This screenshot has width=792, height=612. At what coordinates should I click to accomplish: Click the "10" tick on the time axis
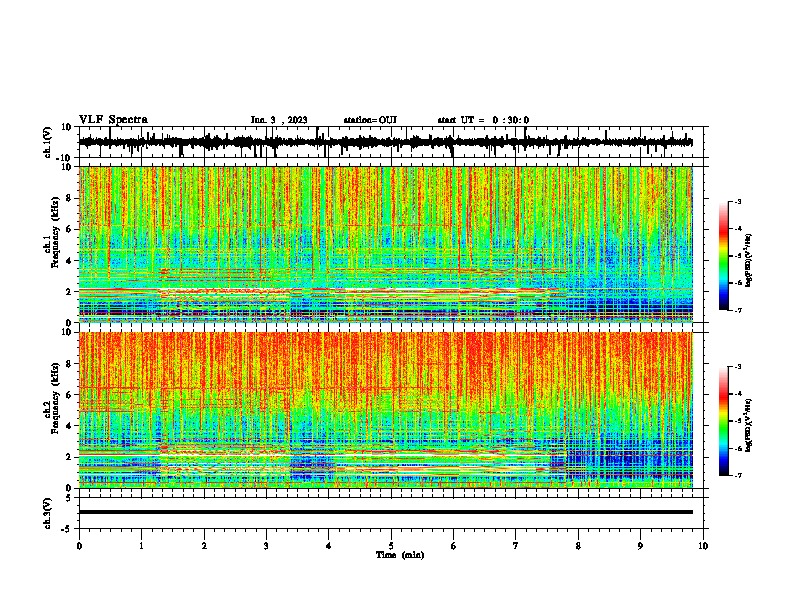[x=703, y=546]
